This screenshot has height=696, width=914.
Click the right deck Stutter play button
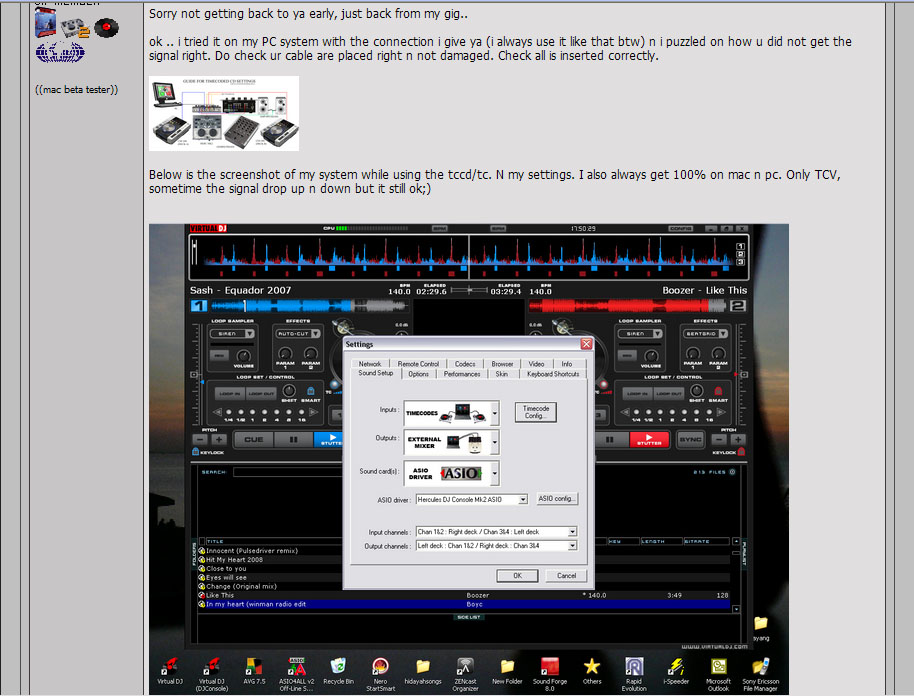pos(648,440)
